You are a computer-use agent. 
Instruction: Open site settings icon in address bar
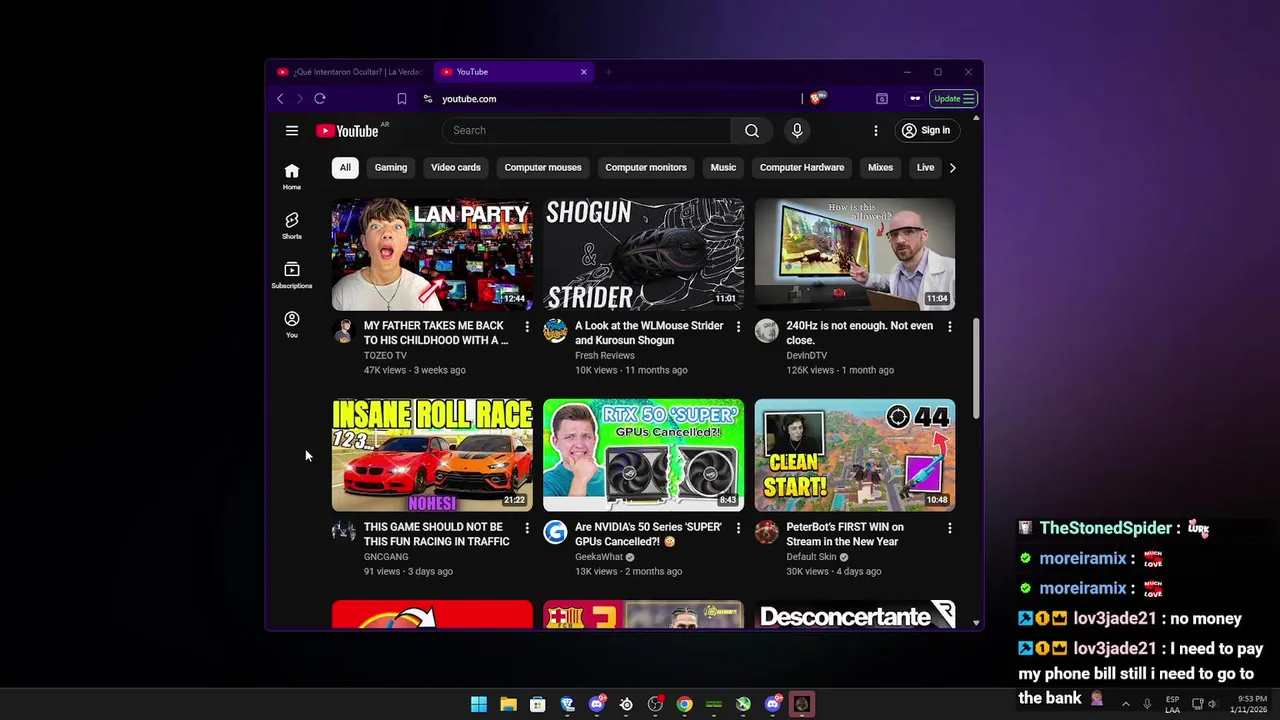coord(428,99)
